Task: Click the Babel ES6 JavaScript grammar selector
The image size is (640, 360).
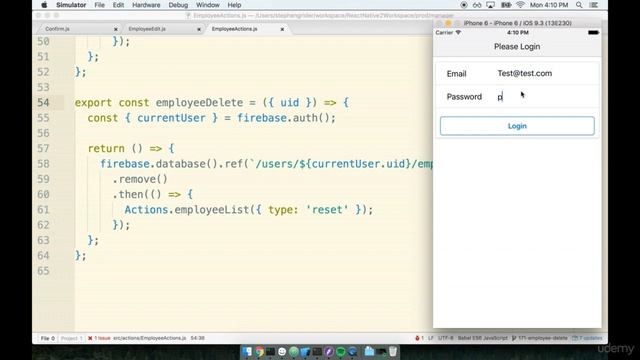Action: pyautogui.click(x=482, y=338)
